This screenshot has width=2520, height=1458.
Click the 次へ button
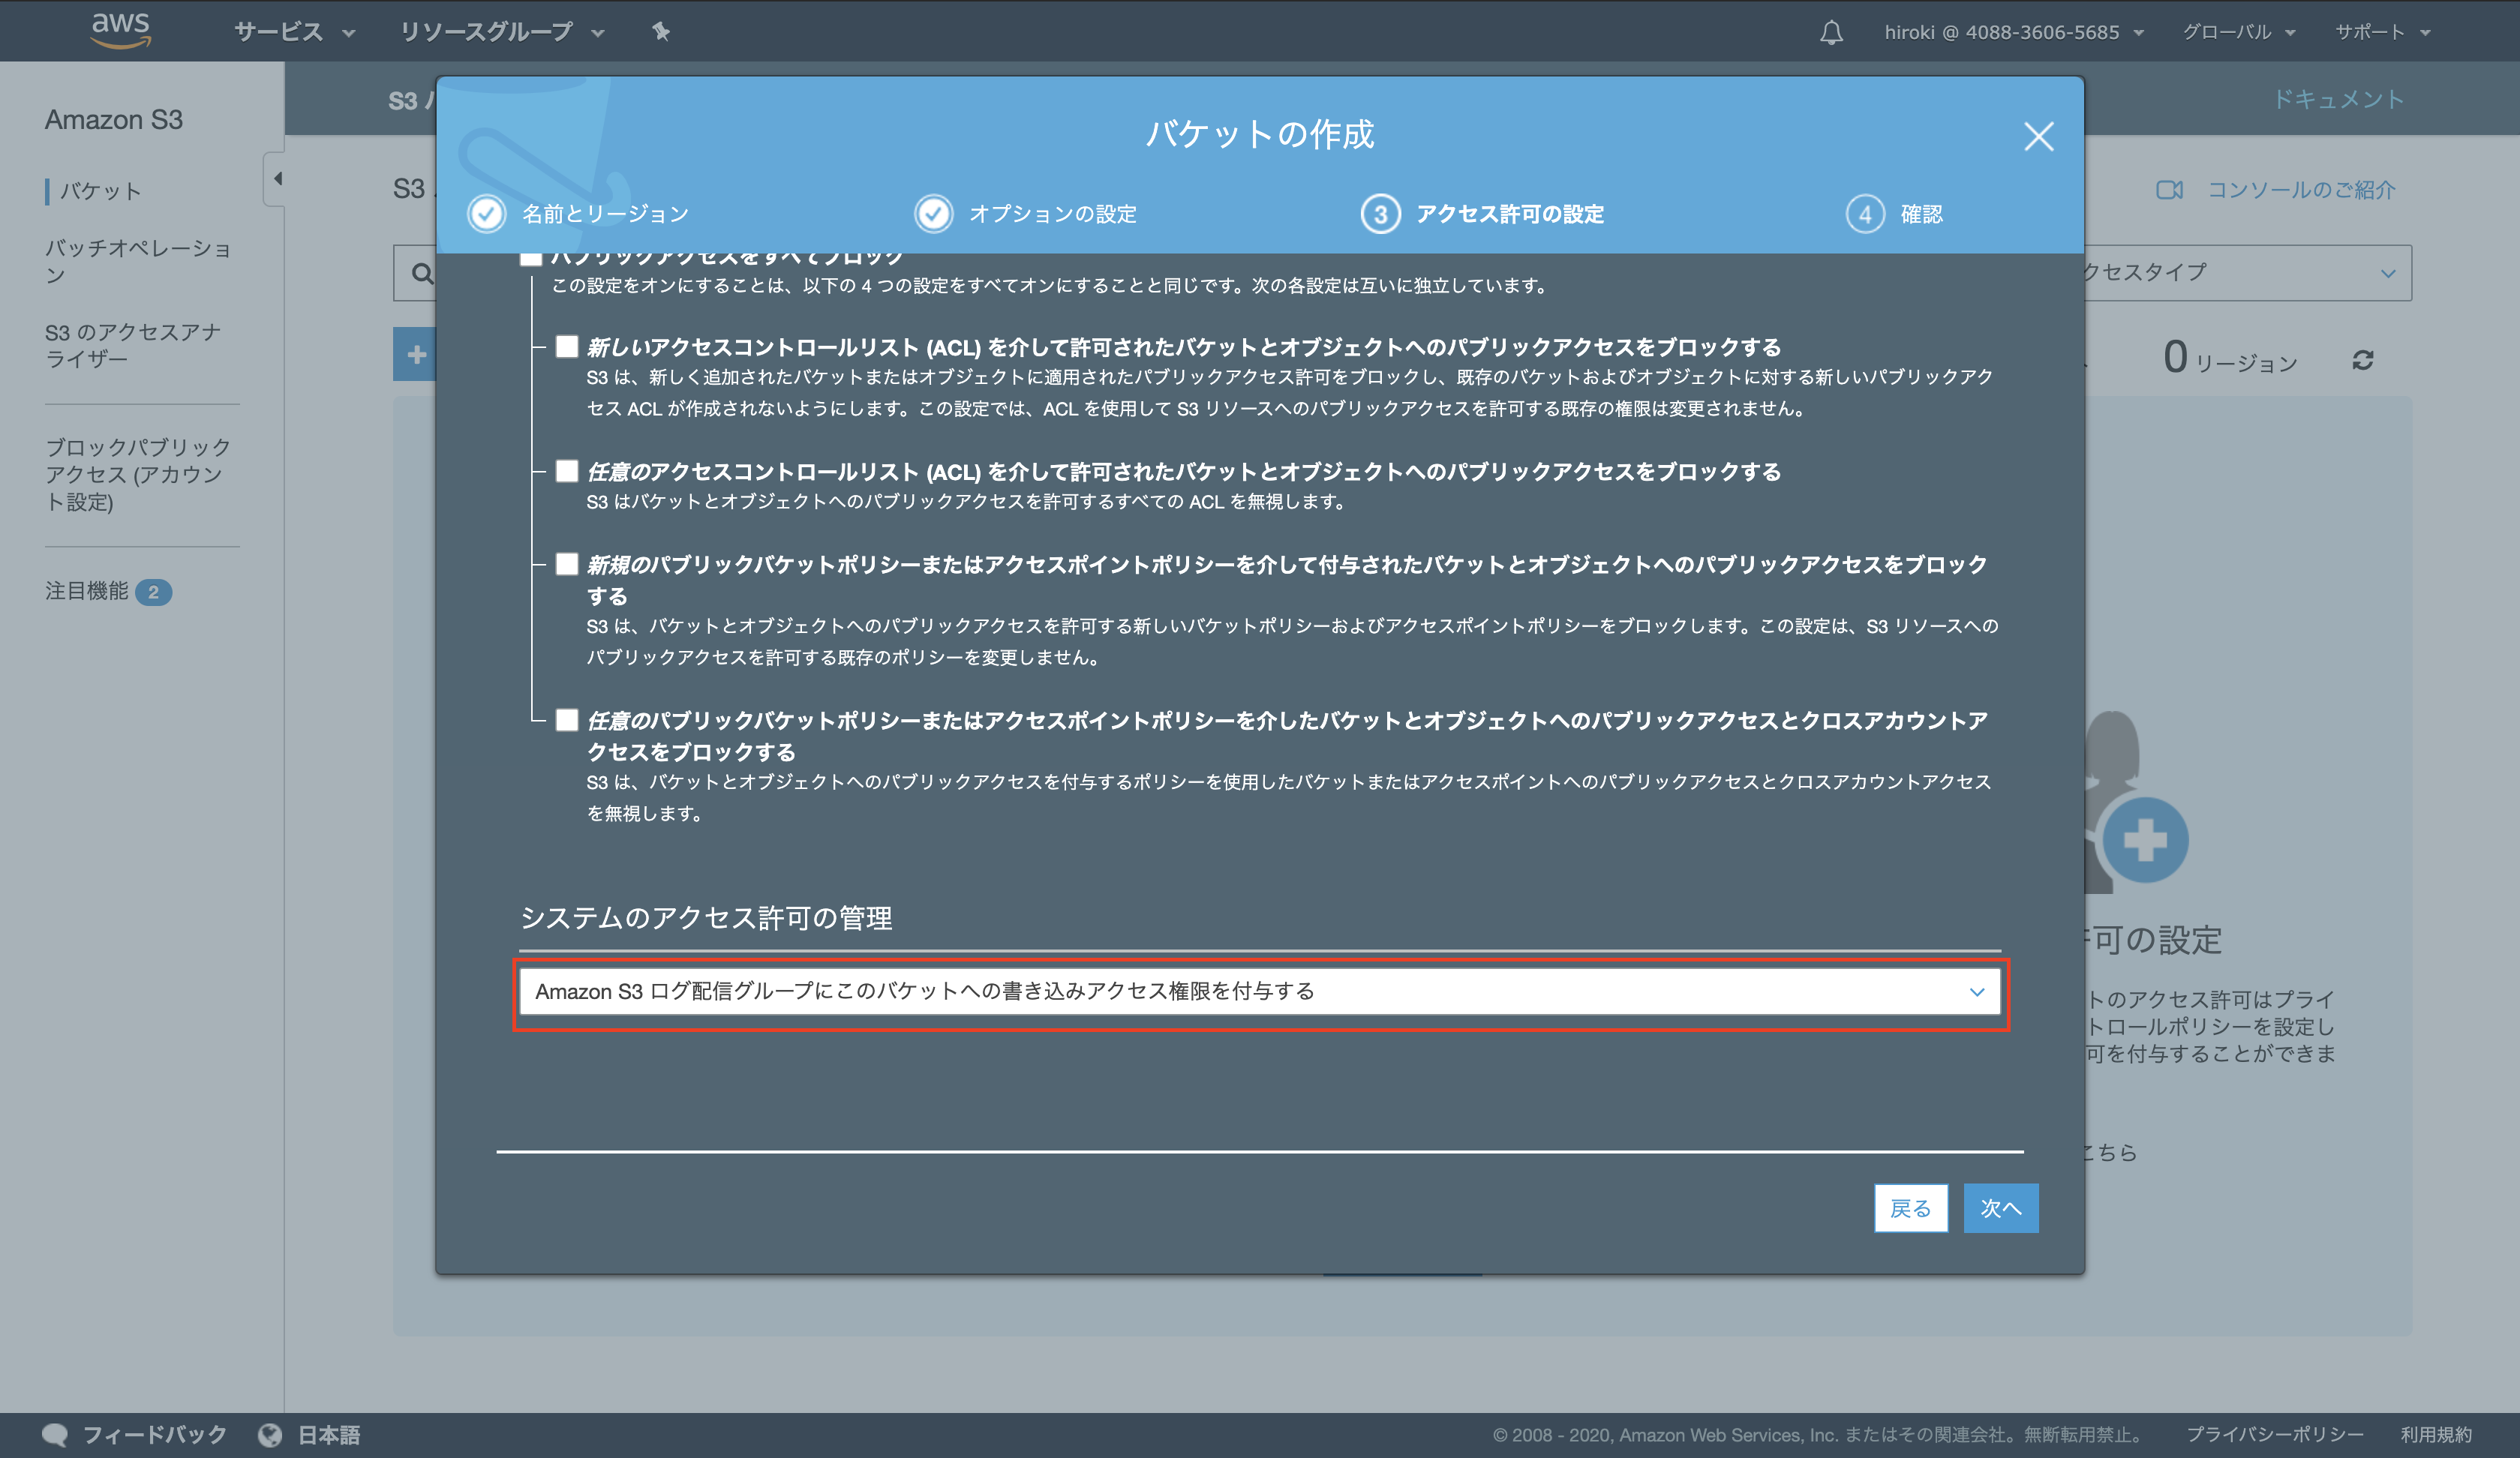pos(2000,1208)
